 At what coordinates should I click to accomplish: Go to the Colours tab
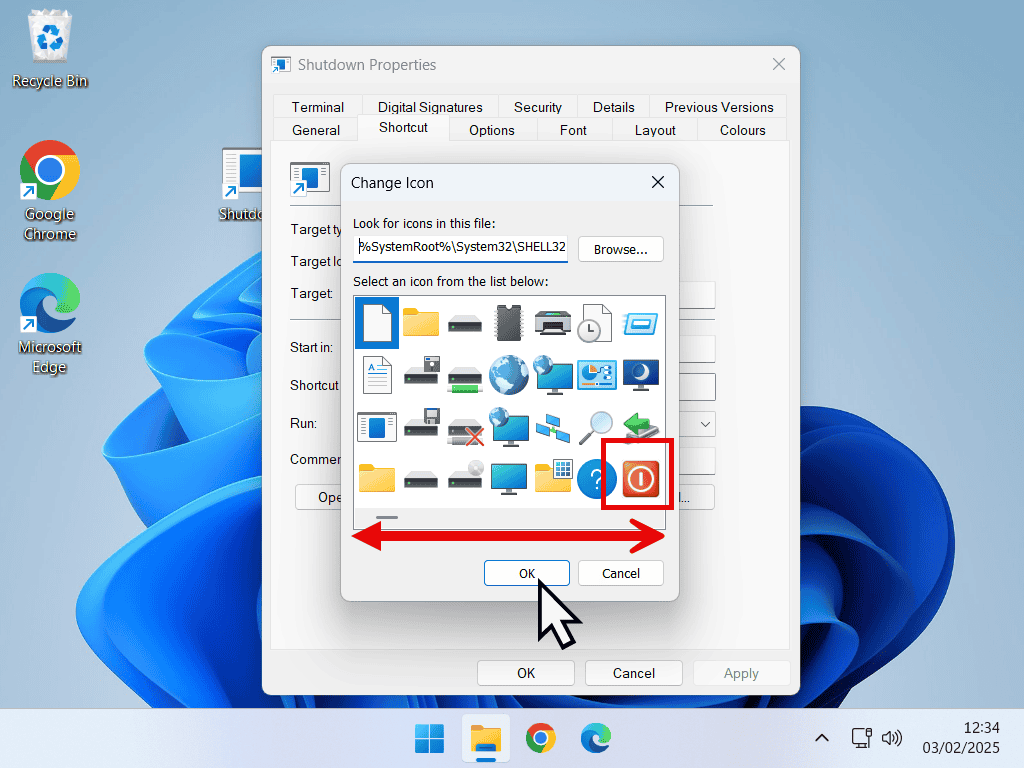742,130
